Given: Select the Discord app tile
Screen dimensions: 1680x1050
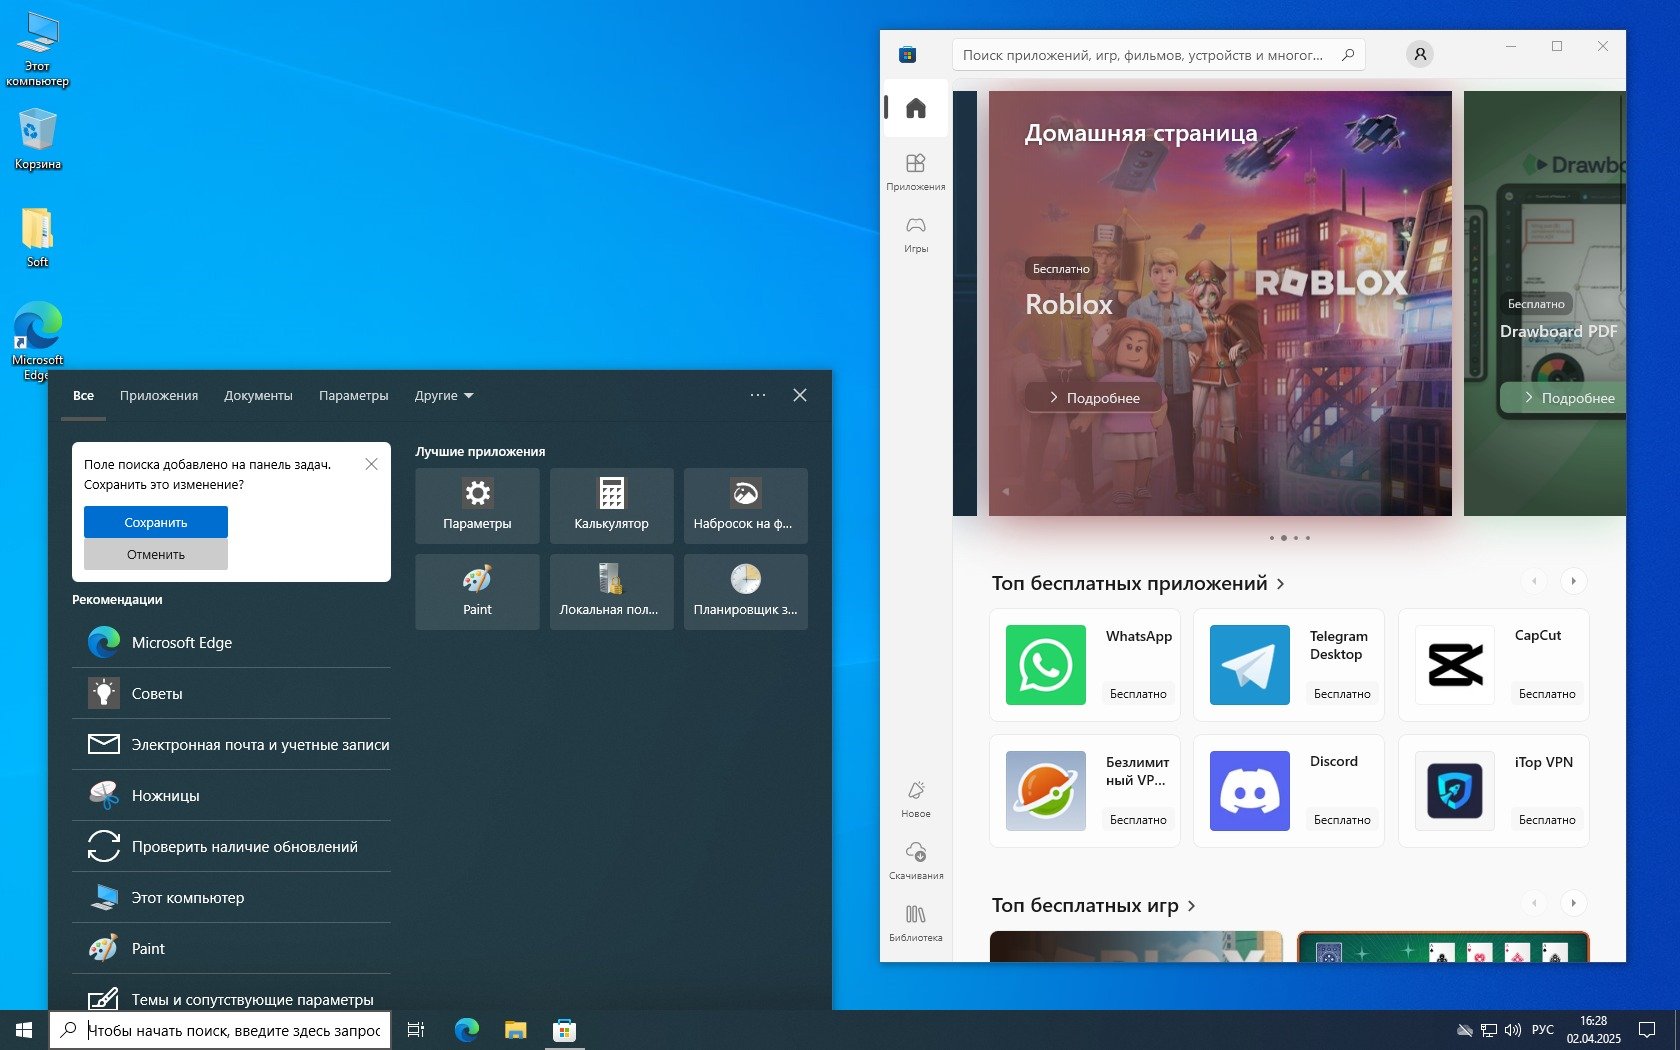Looking at the screenshot, I should click(x=1288, y=791).
